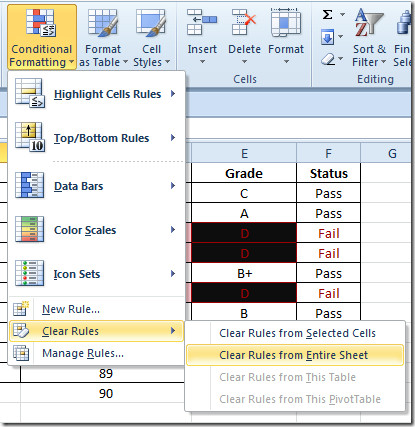Viewport: 415px width, 427px height.
Task: Click the cell with grade B+
Action: (x=244, y=273)
